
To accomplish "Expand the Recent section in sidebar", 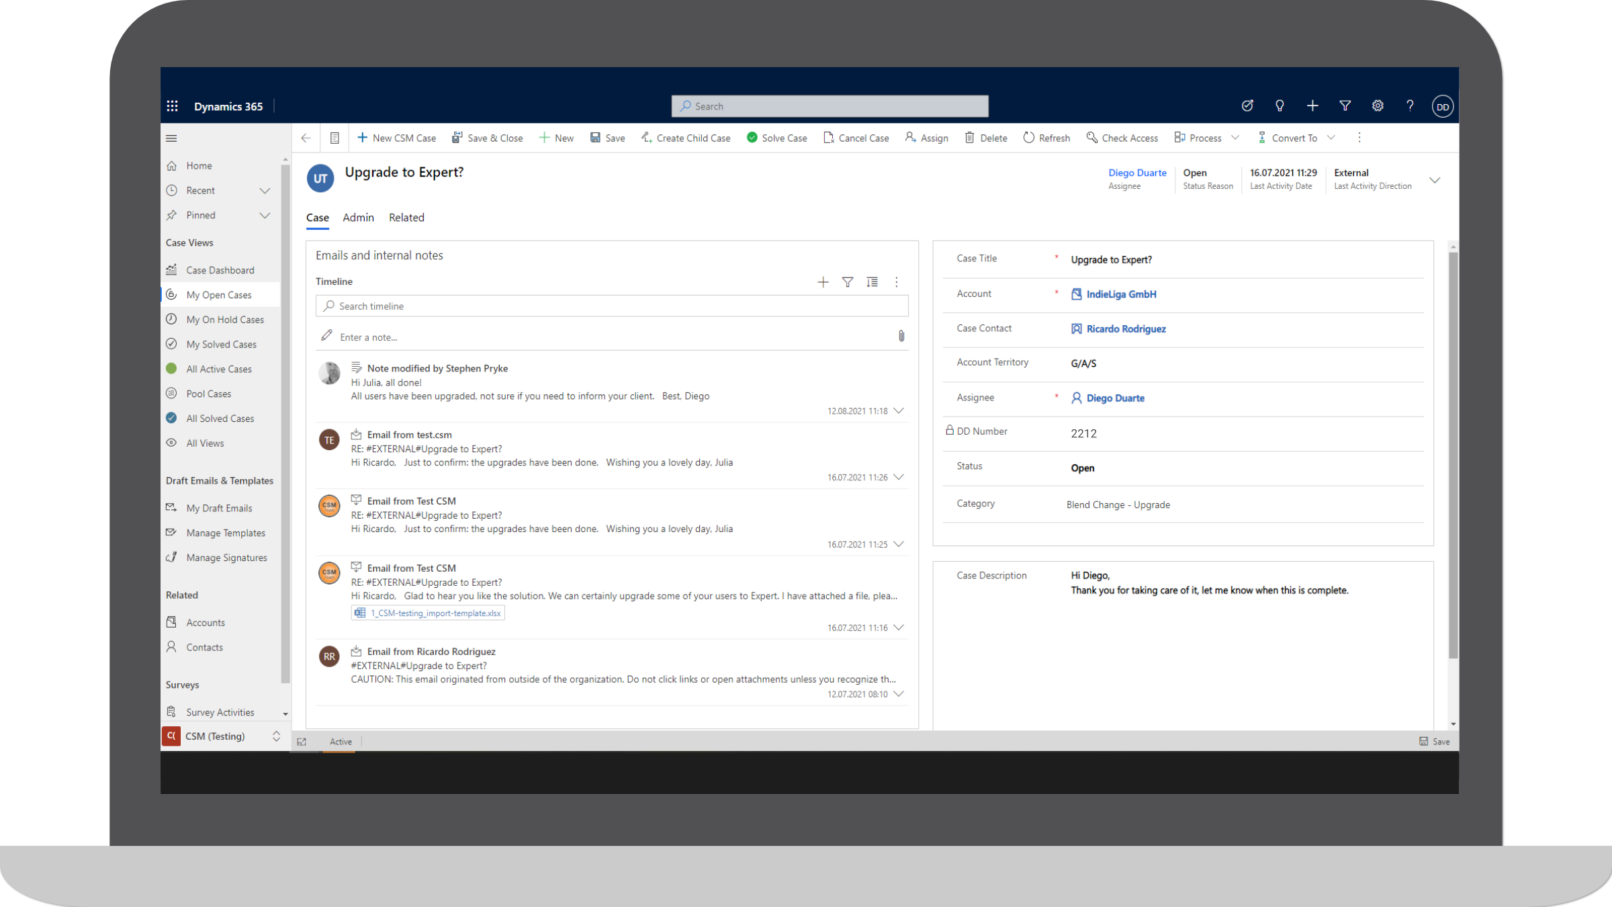I will (x=265, y=191).
